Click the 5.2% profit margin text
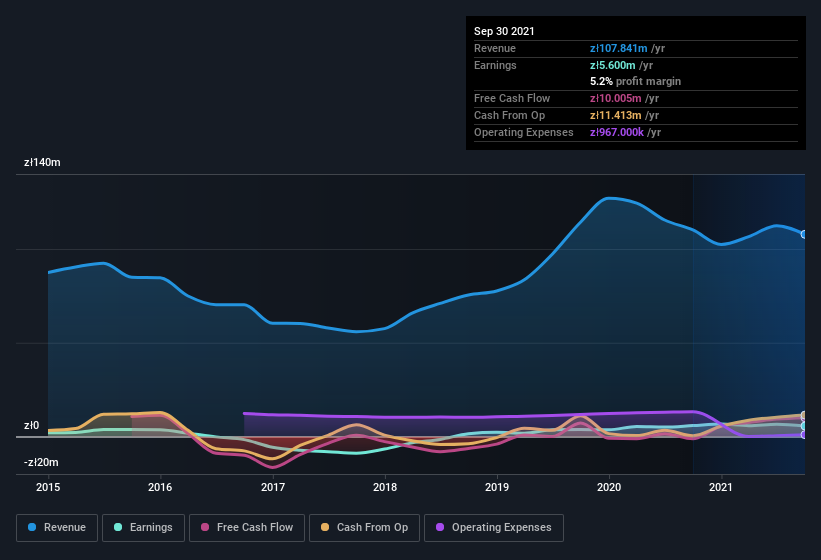821x560 pixels. 636,82
